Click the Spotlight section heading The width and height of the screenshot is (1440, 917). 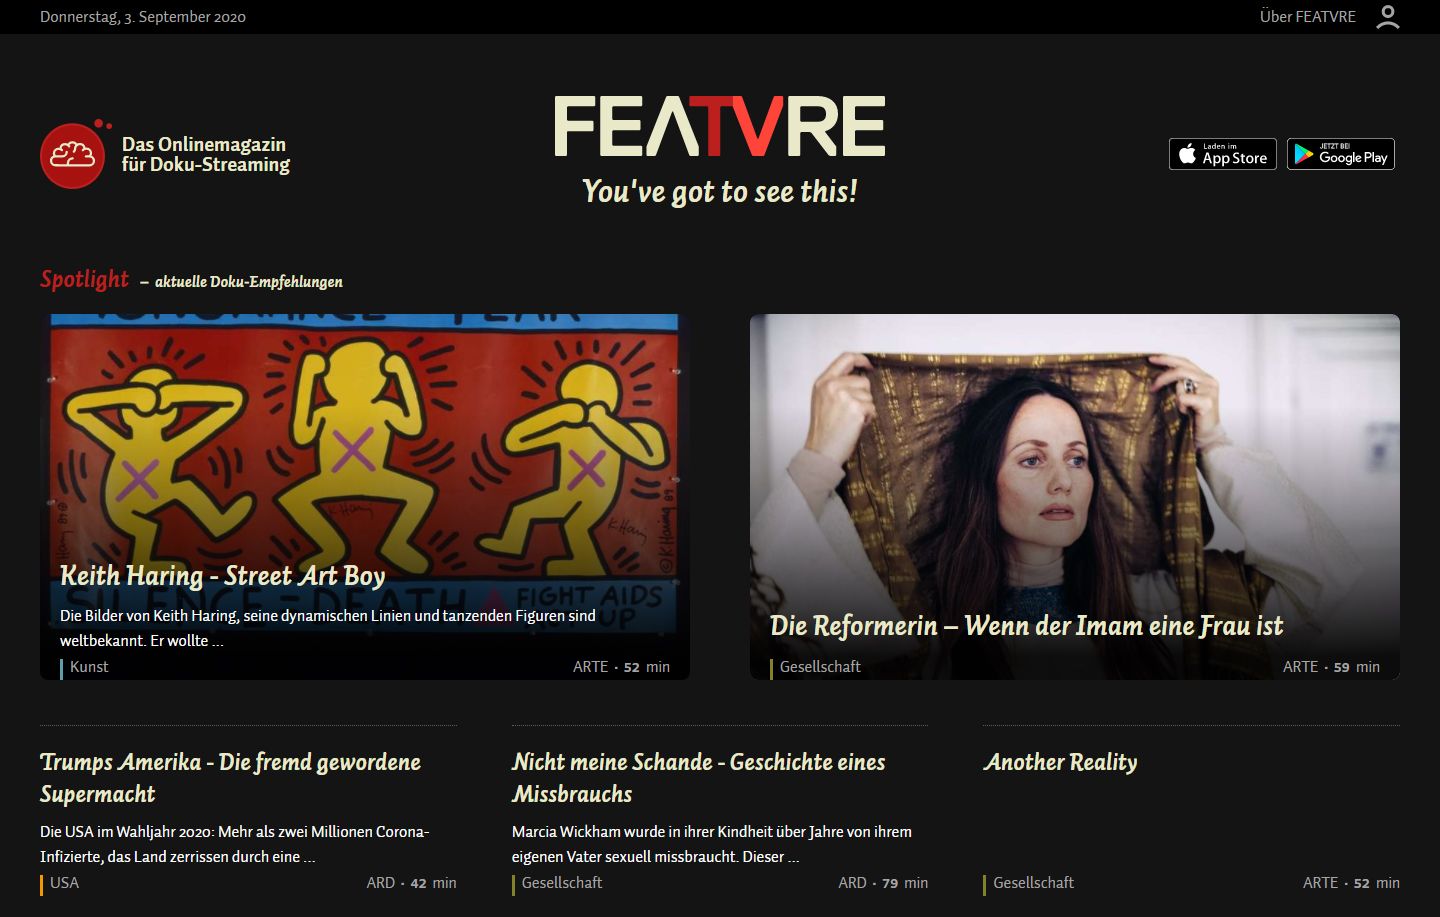tap(85, 279)
